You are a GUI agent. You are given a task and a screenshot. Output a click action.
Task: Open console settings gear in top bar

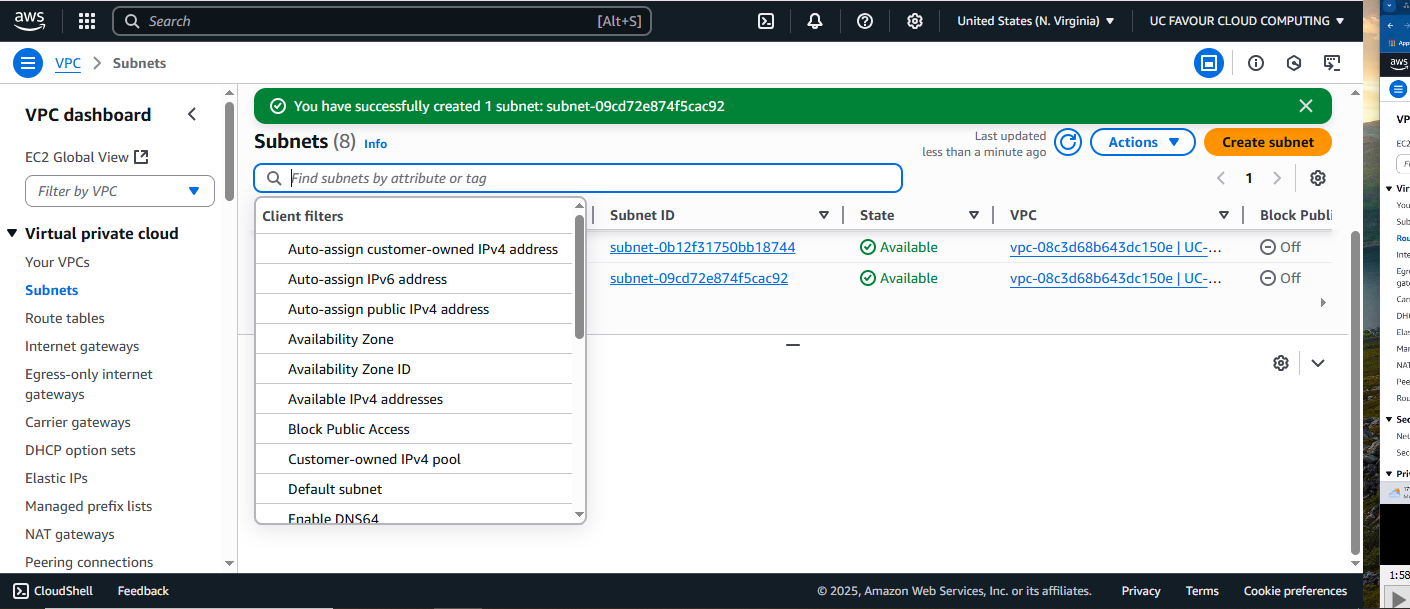point(915,21)
